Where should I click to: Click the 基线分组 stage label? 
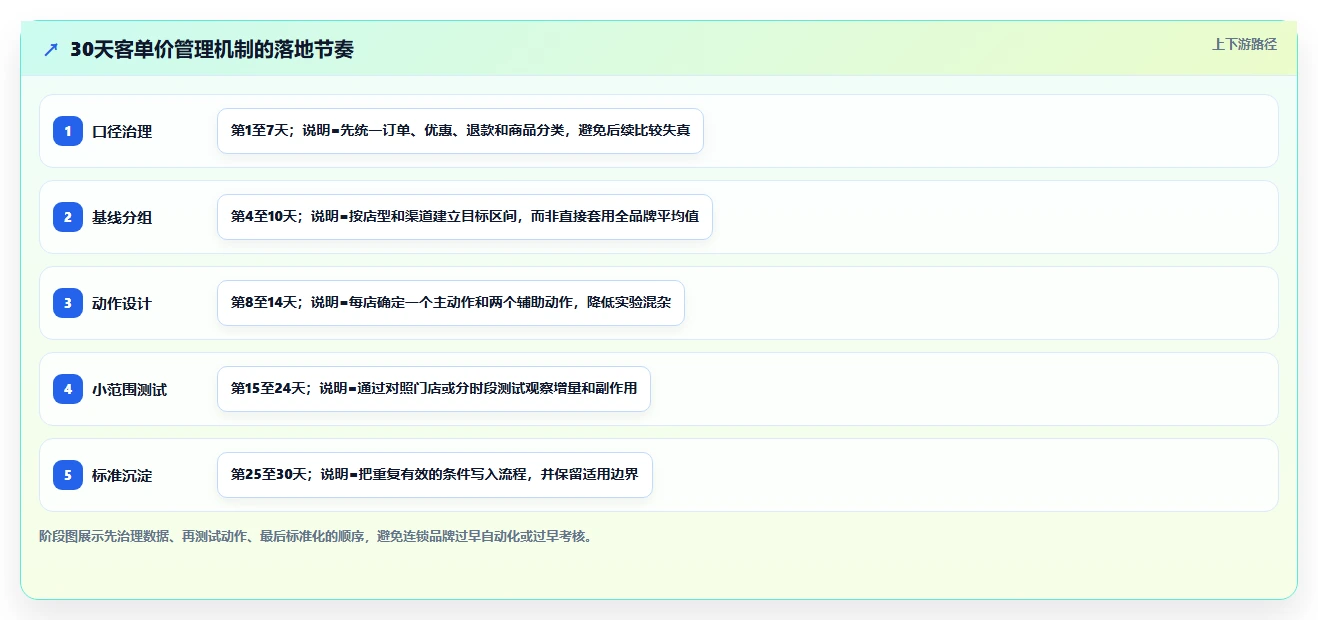(x=122, y=217)
